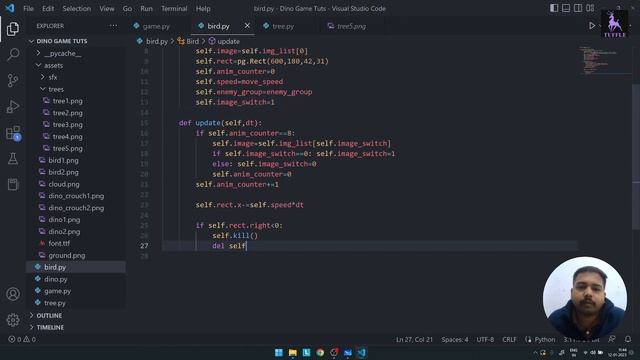Open the Edit menu
The height and width of the screenshot is (360, 640).
point(48,8)
